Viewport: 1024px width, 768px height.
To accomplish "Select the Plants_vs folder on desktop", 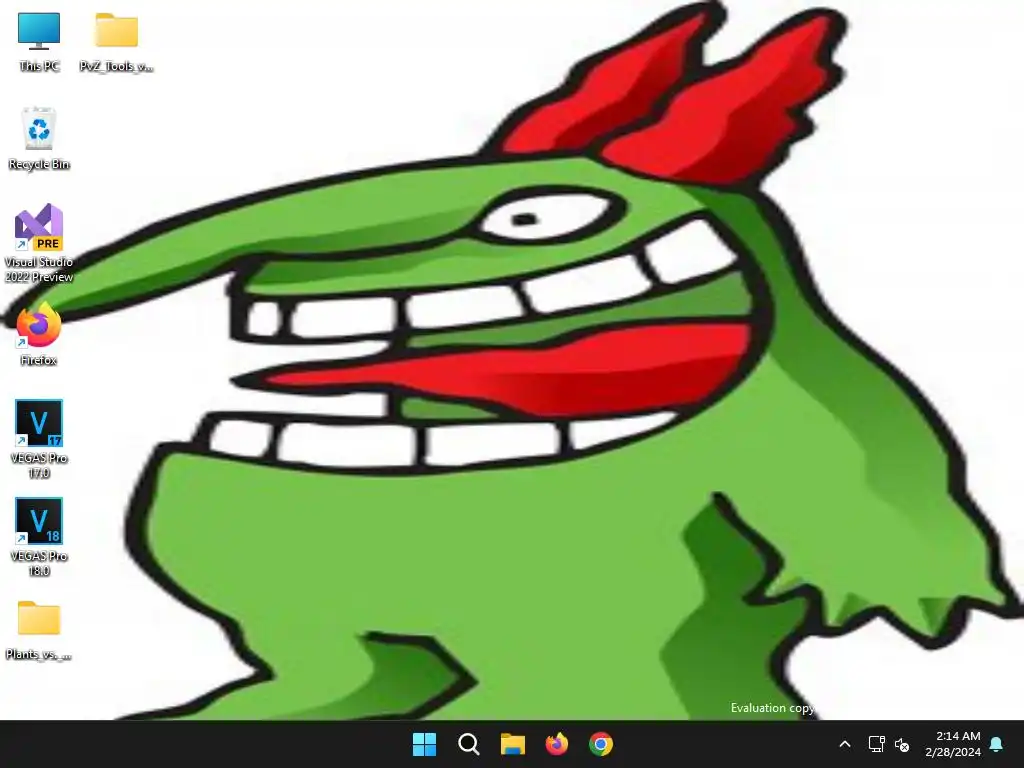I will point(39,630).
